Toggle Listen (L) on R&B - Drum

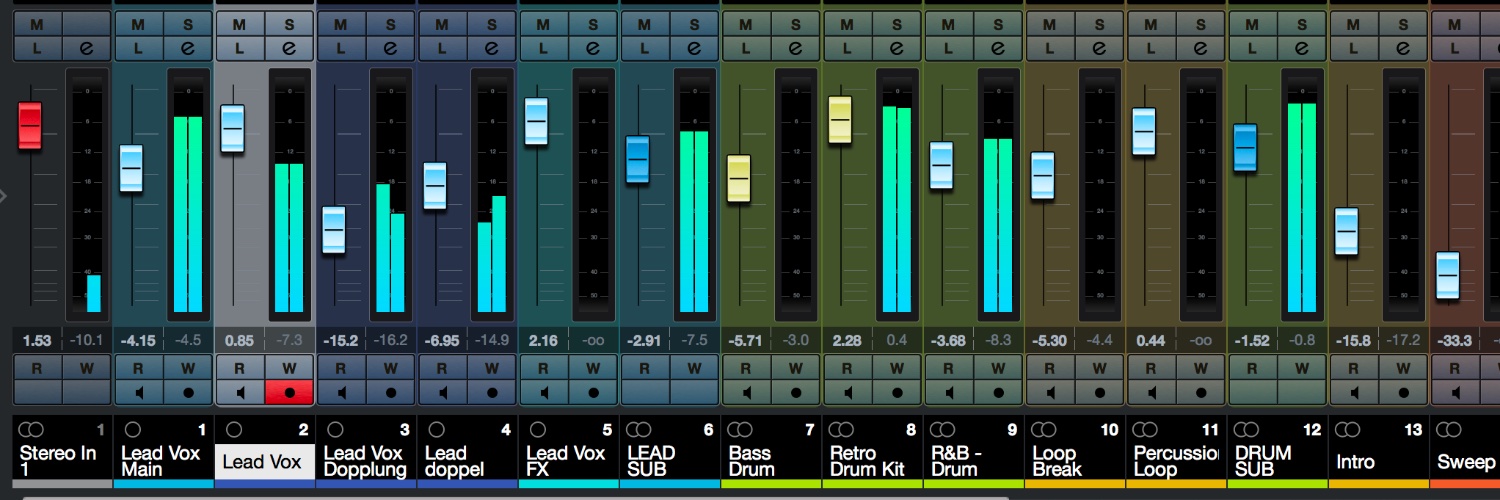point(949,47)
